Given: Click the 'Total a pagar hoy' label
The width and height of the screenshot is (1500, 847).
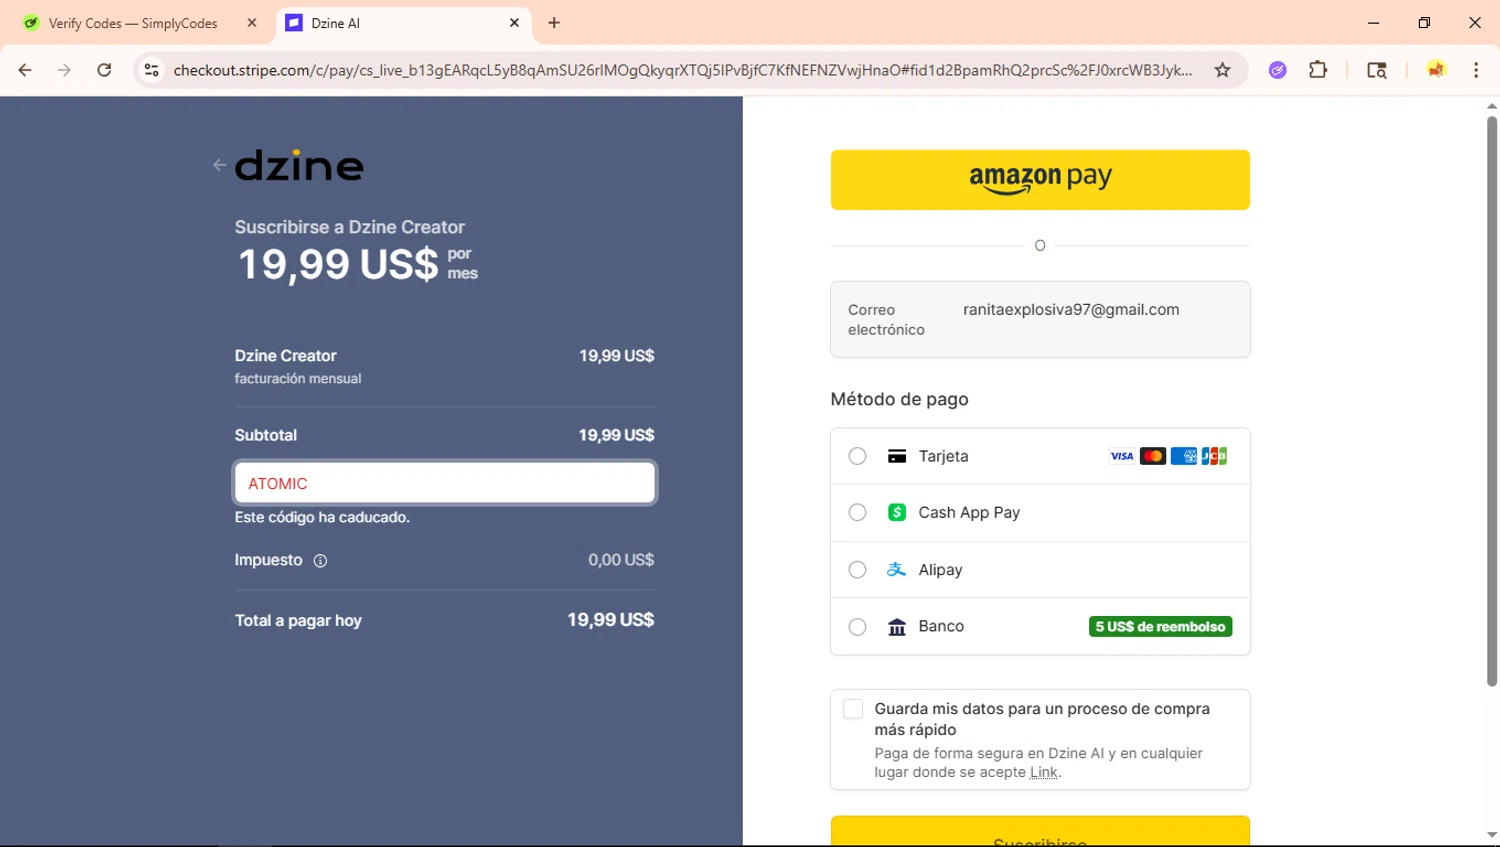Looking at the screenshot, I should [x=298, y=621].
